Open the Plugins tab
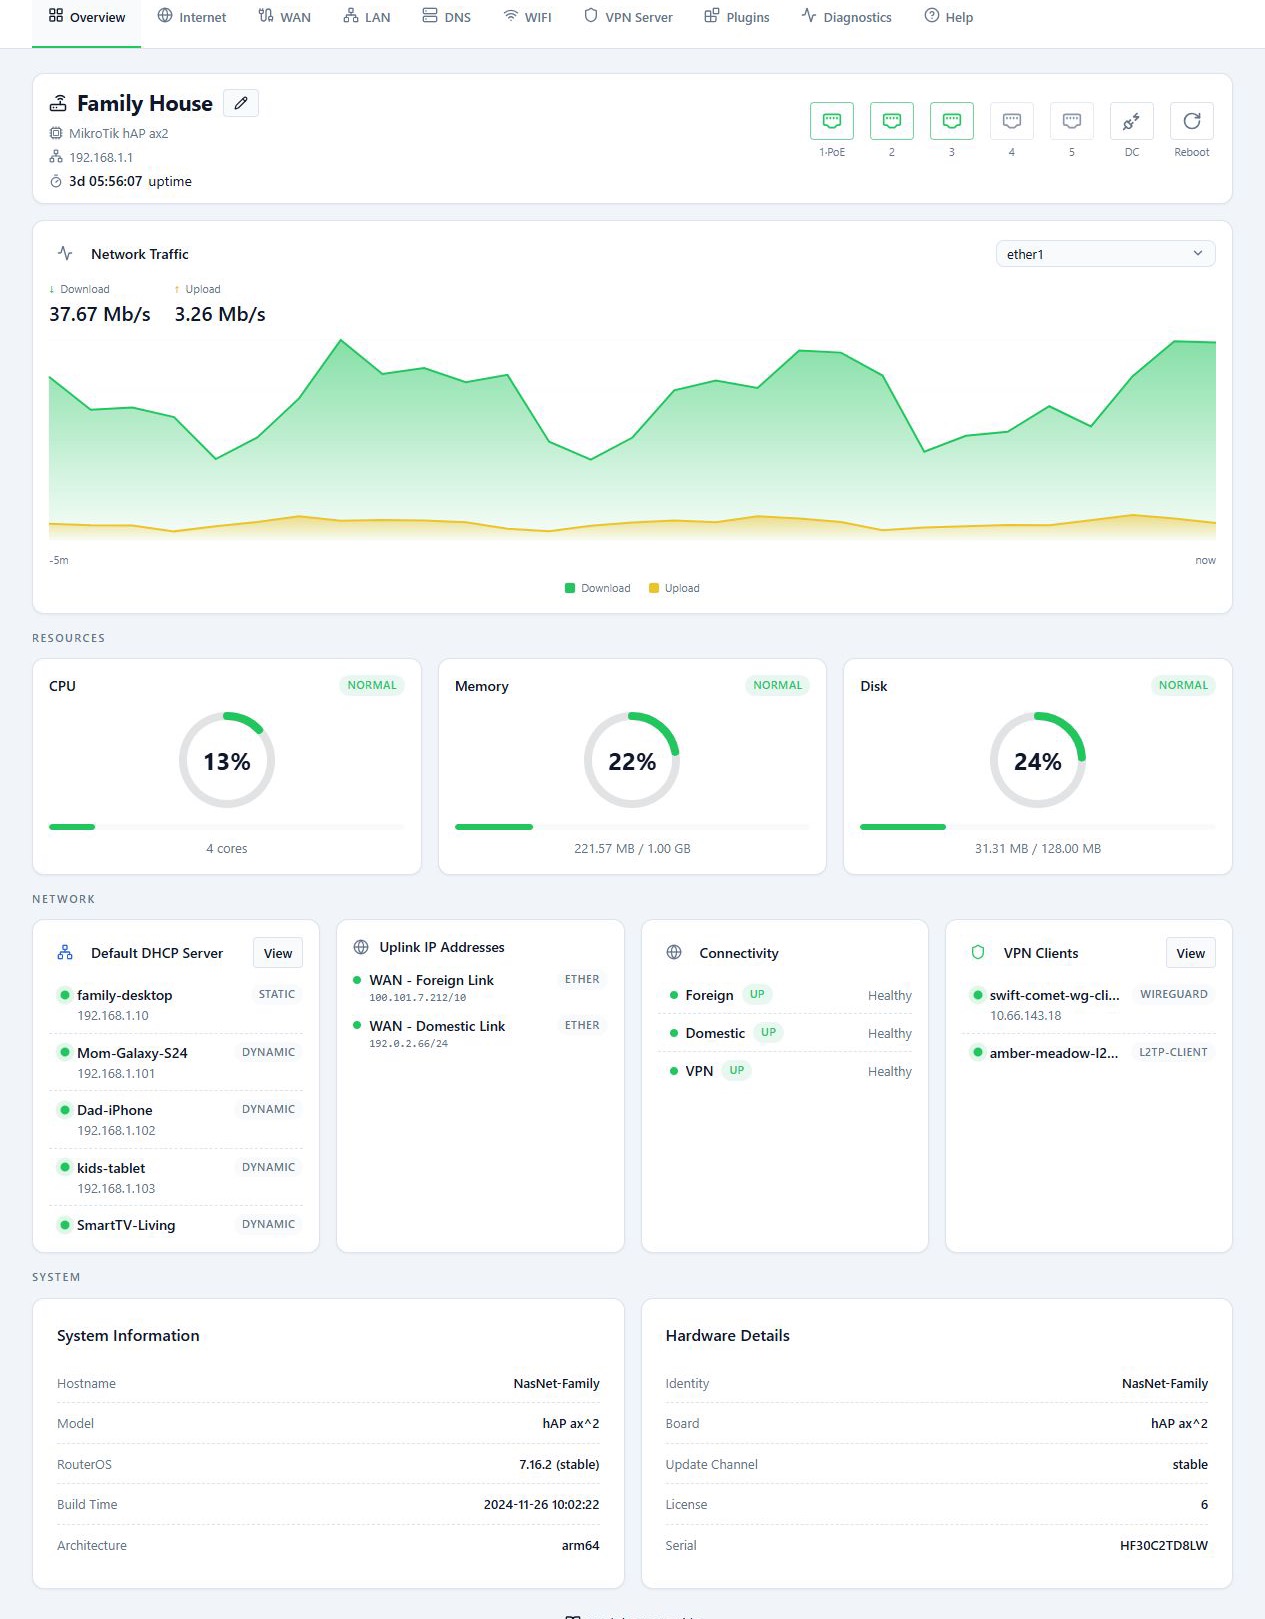1265x1619 pixels. 737,17
